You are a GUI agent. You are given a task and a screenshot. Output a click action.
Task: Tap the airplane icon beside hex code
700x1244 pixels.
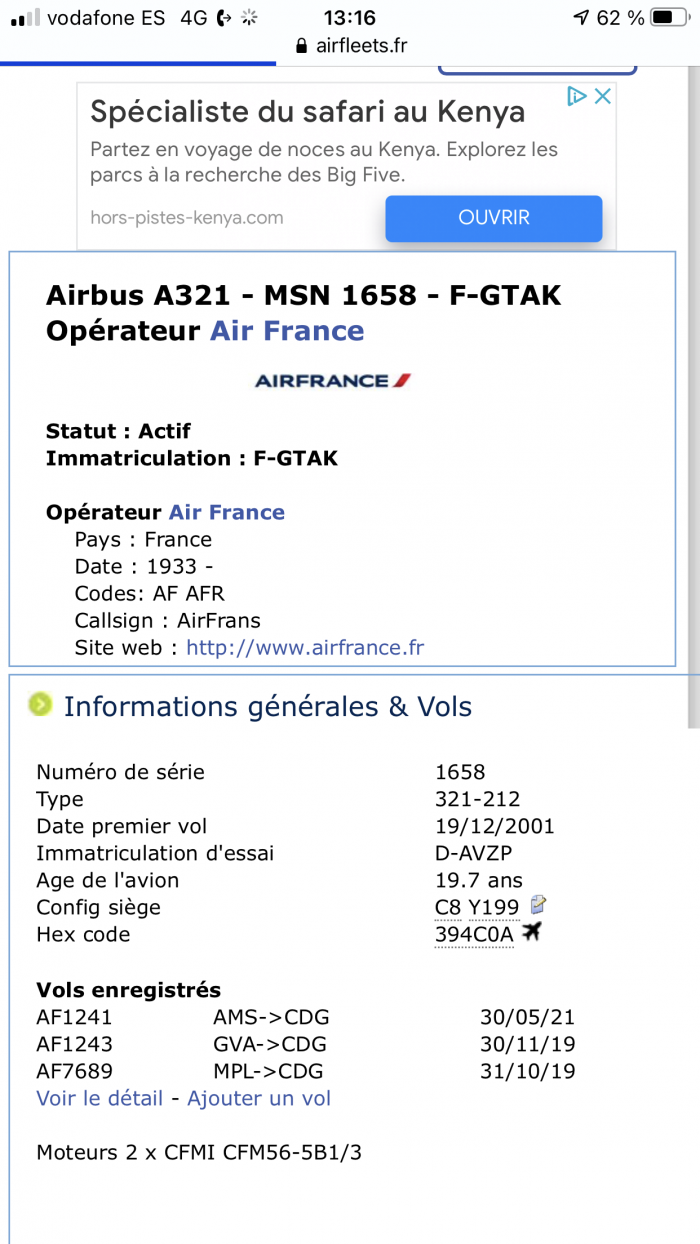(531, 933)
